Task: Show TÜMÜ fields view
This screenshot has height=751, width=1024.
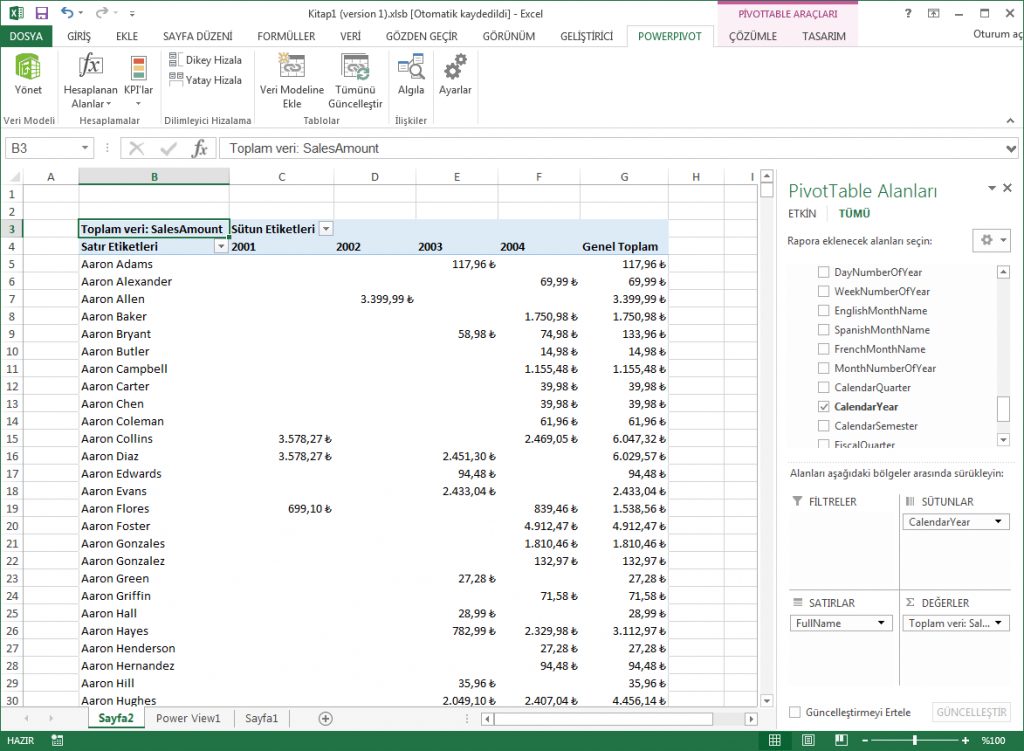Action: point(854,214)
